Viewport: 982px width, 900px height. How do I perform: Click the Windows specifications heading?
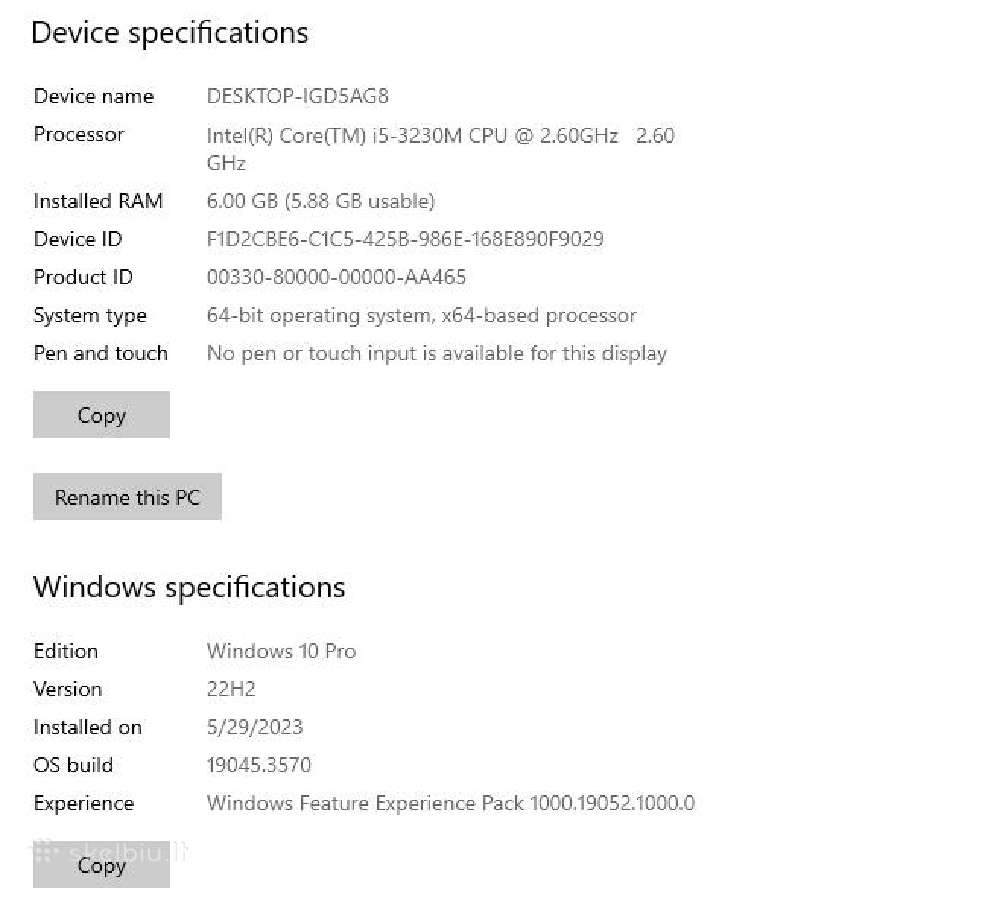189,587
